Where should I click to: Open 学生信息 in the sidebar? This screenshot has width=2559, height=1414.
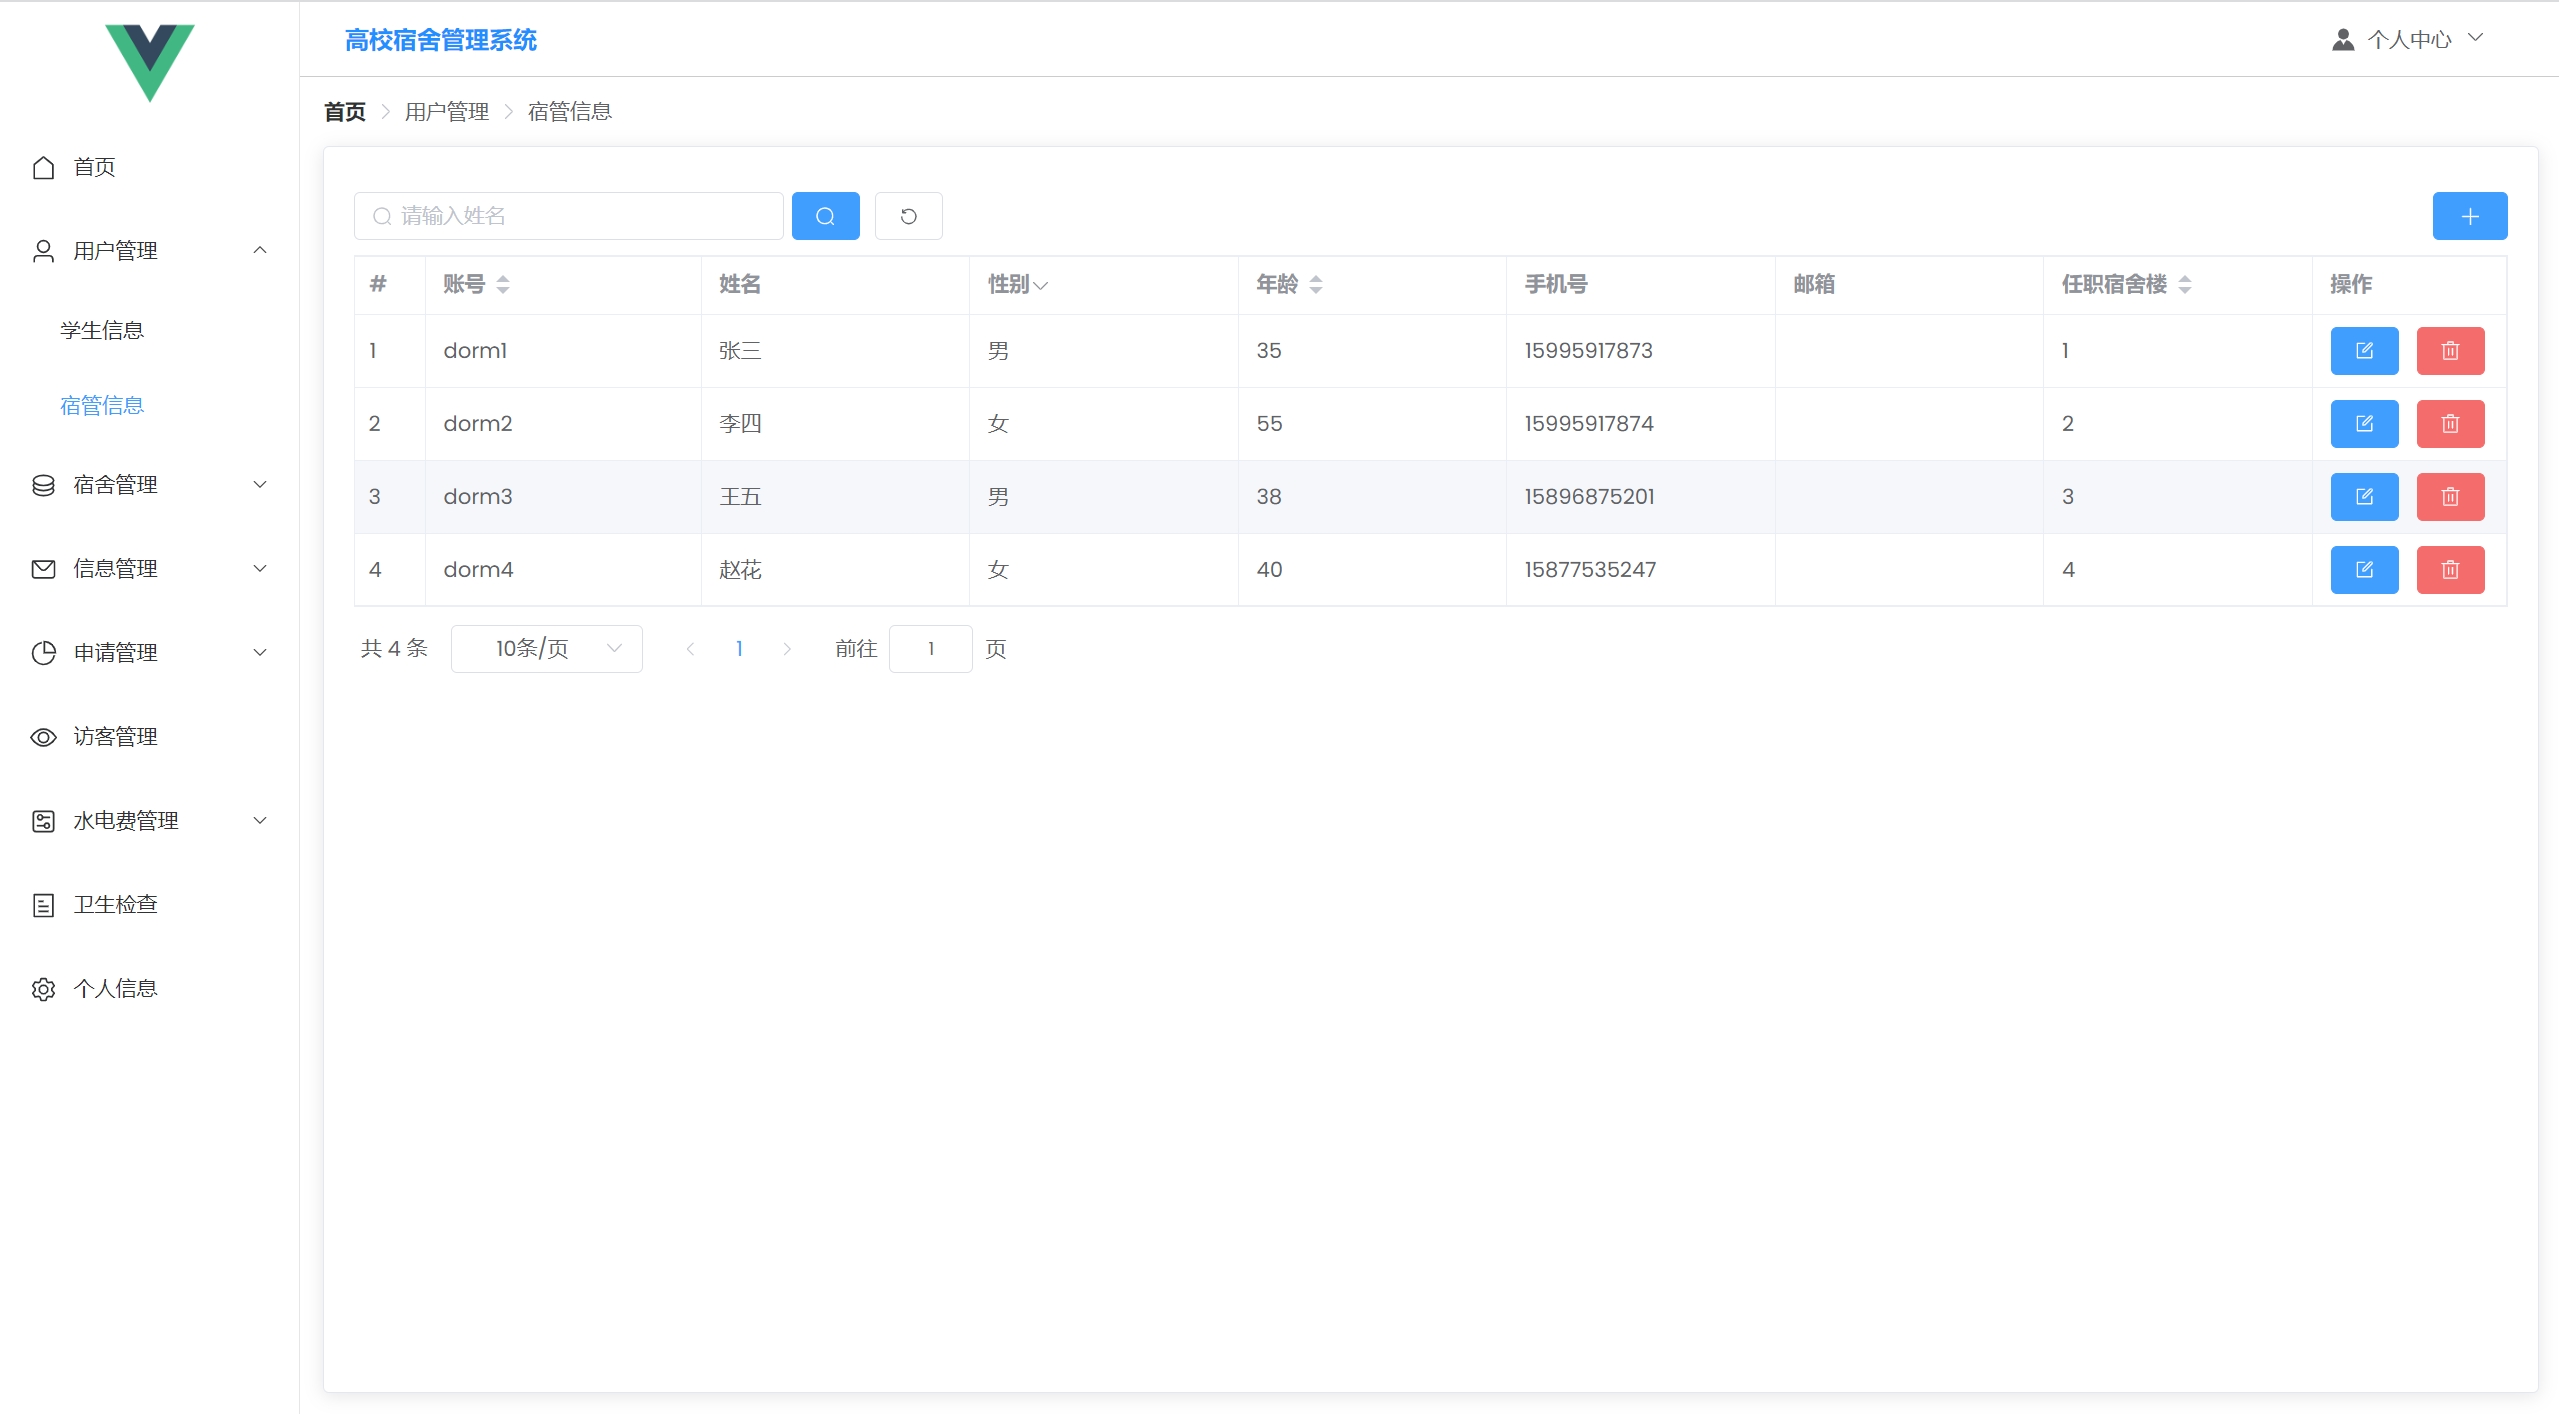[x=102, y=330]
